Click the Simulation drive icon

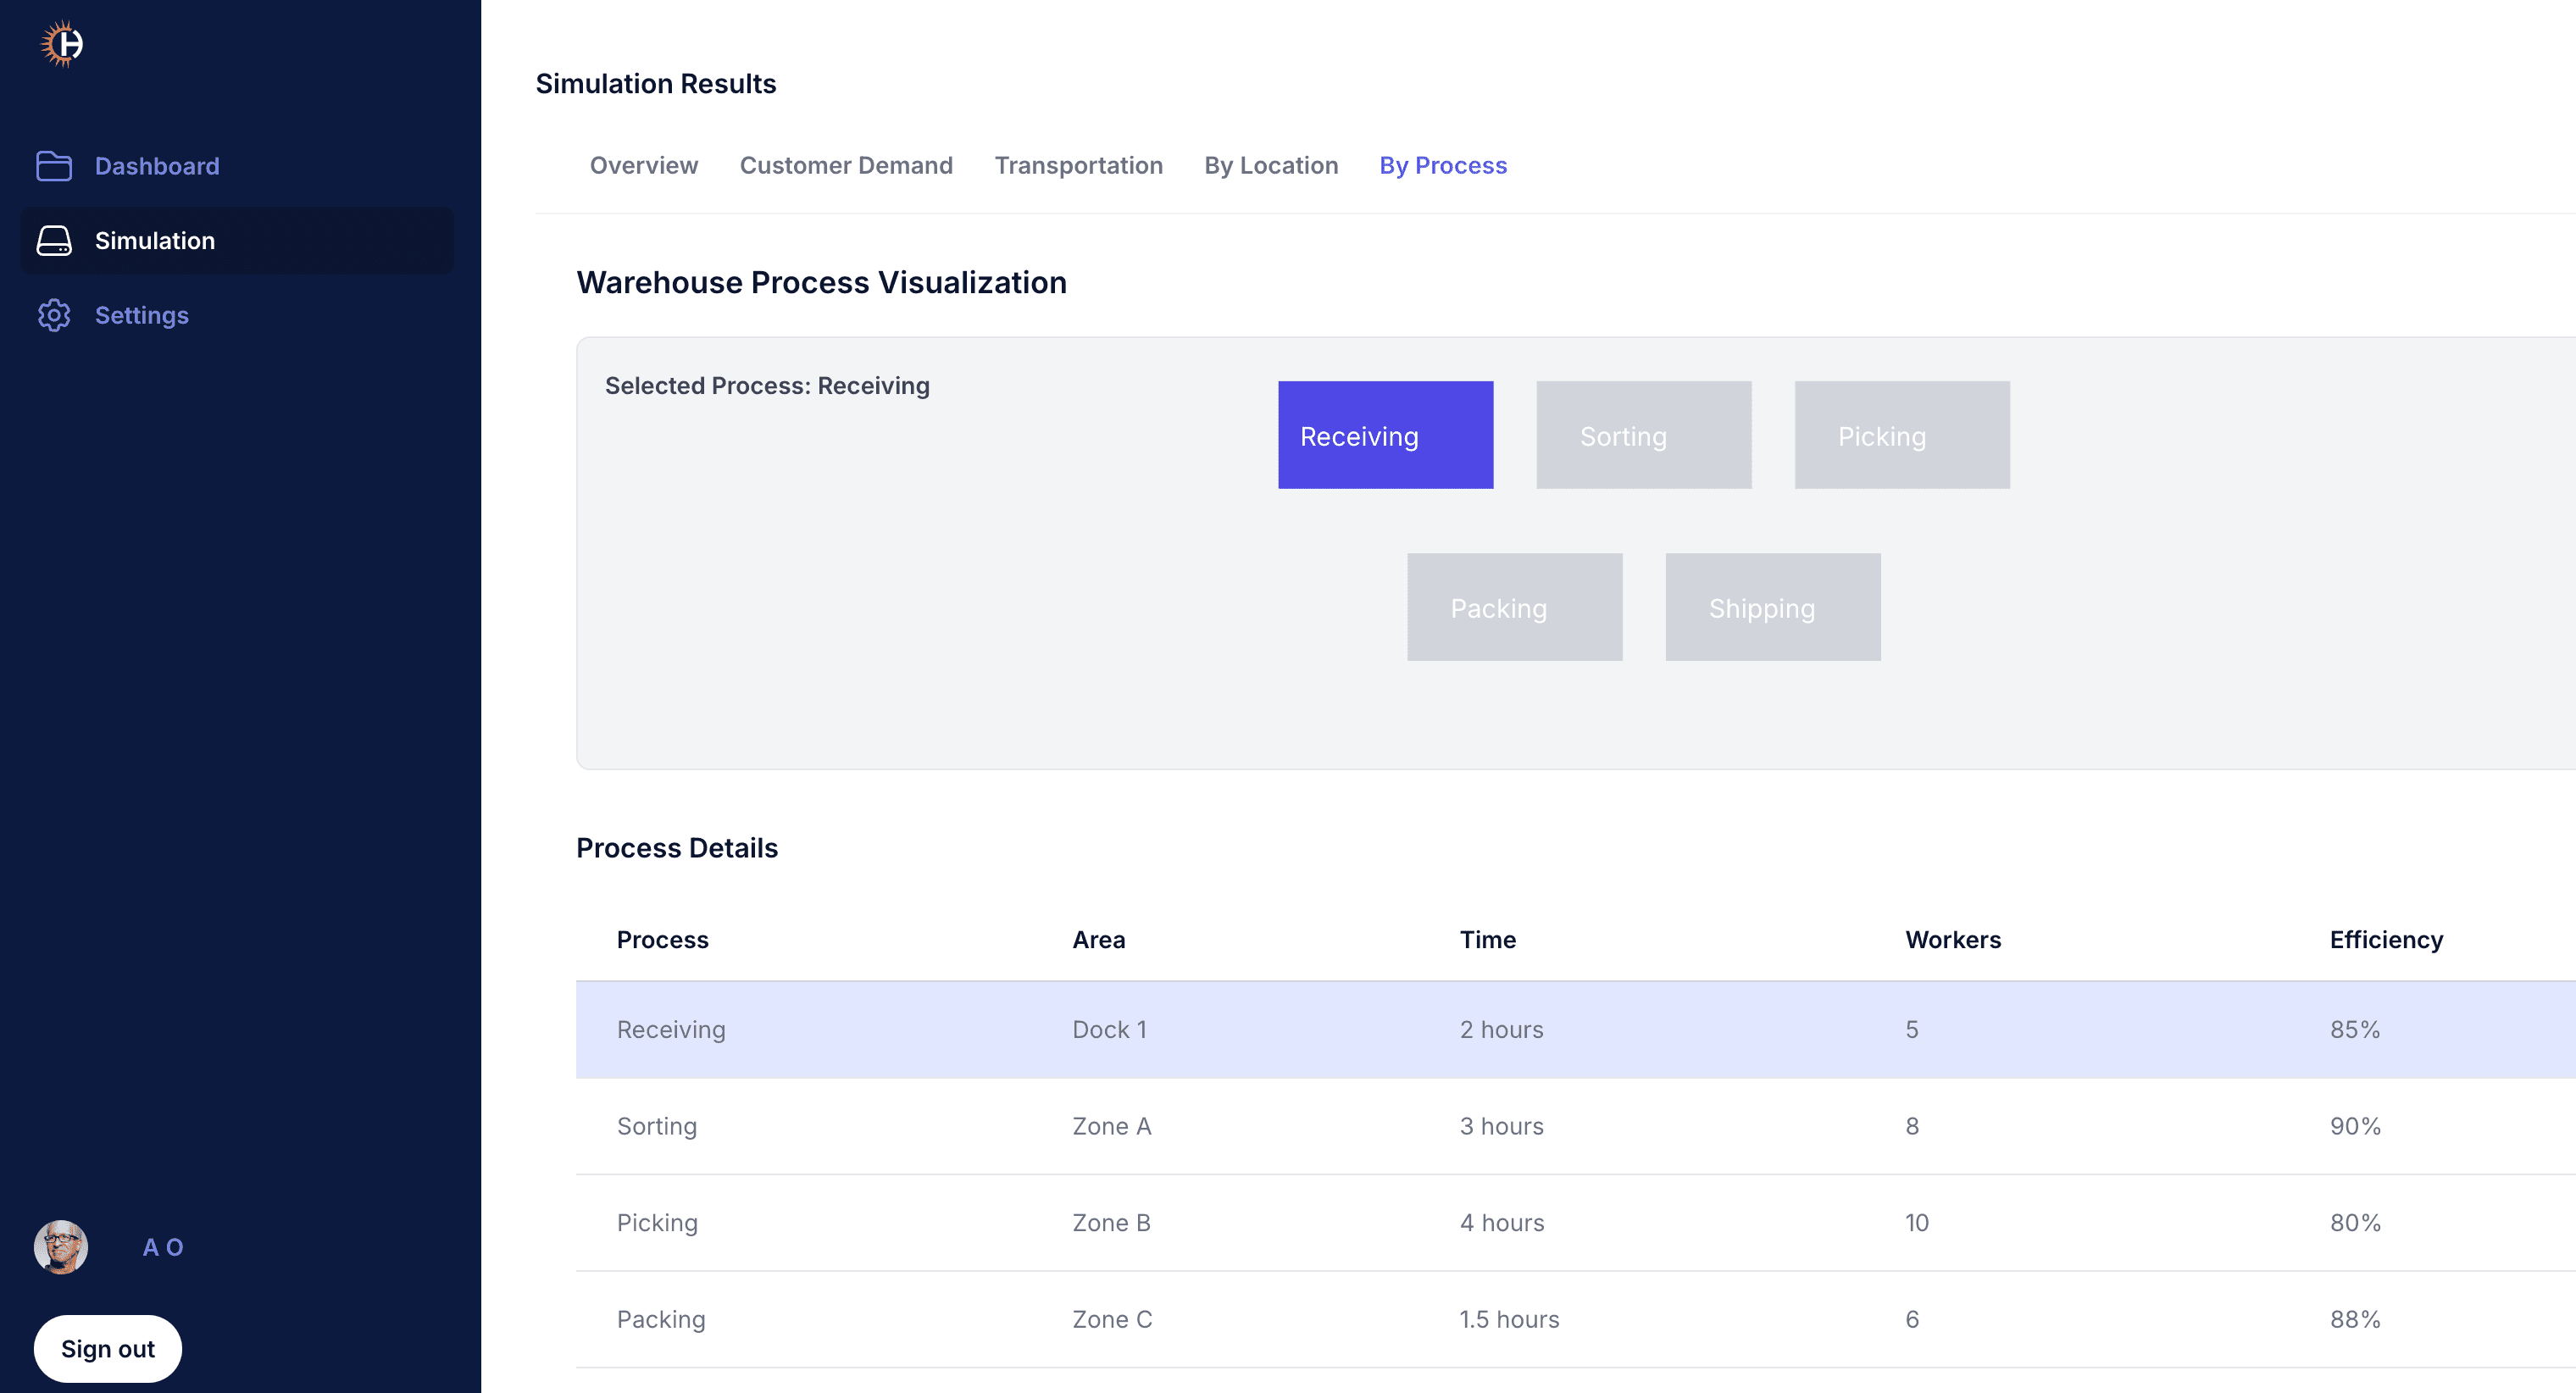pyautogui.click(x=54, y=241)
